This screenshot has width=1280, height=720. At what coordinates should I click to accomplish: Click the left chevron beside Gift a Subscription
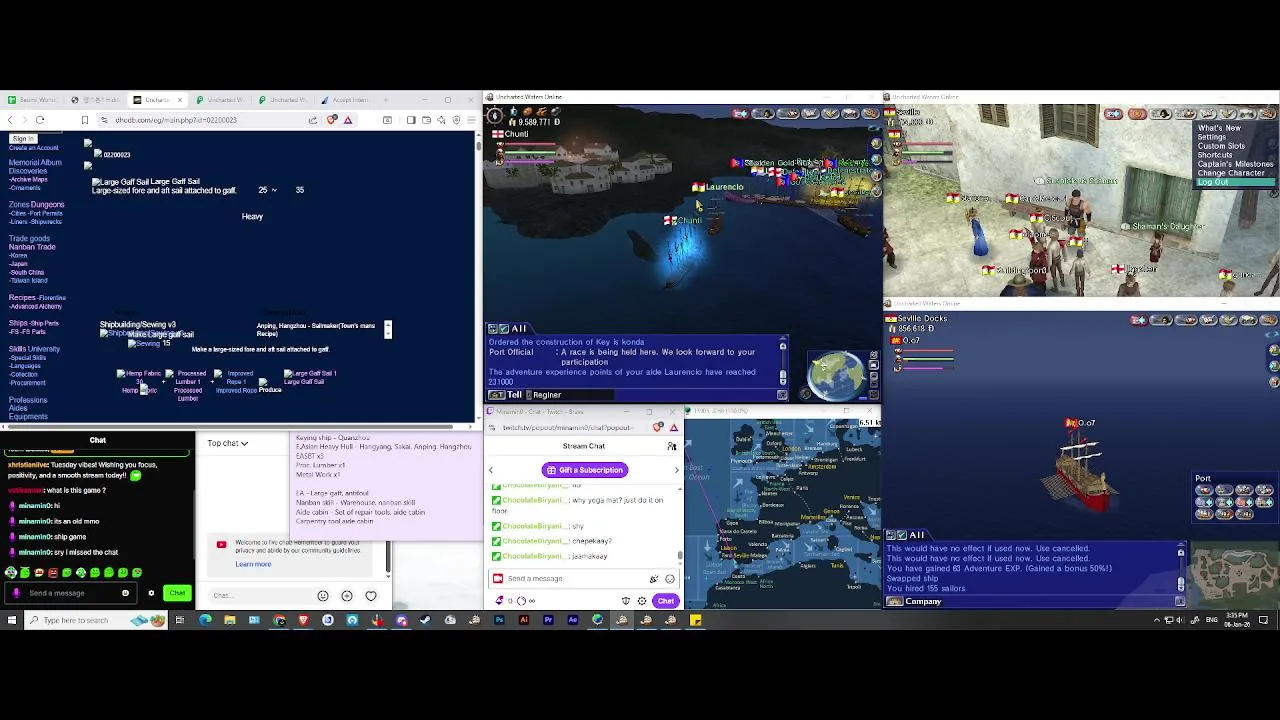click(x=491, y=470)
